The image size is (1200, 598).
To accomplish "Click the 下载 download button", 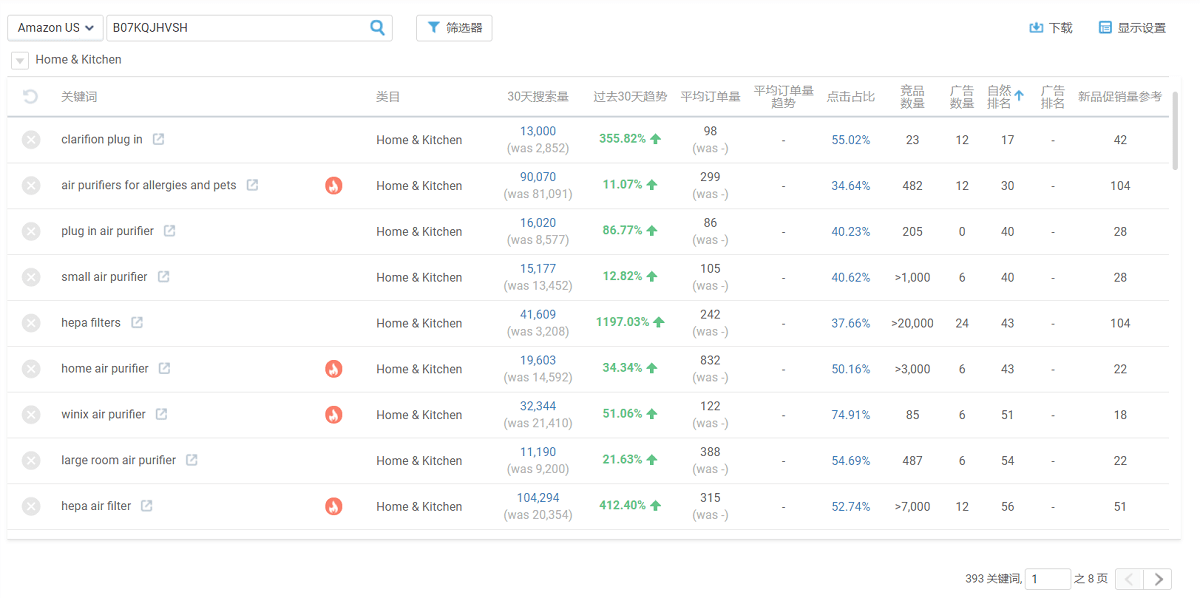I will click(x=1051, y=28).
